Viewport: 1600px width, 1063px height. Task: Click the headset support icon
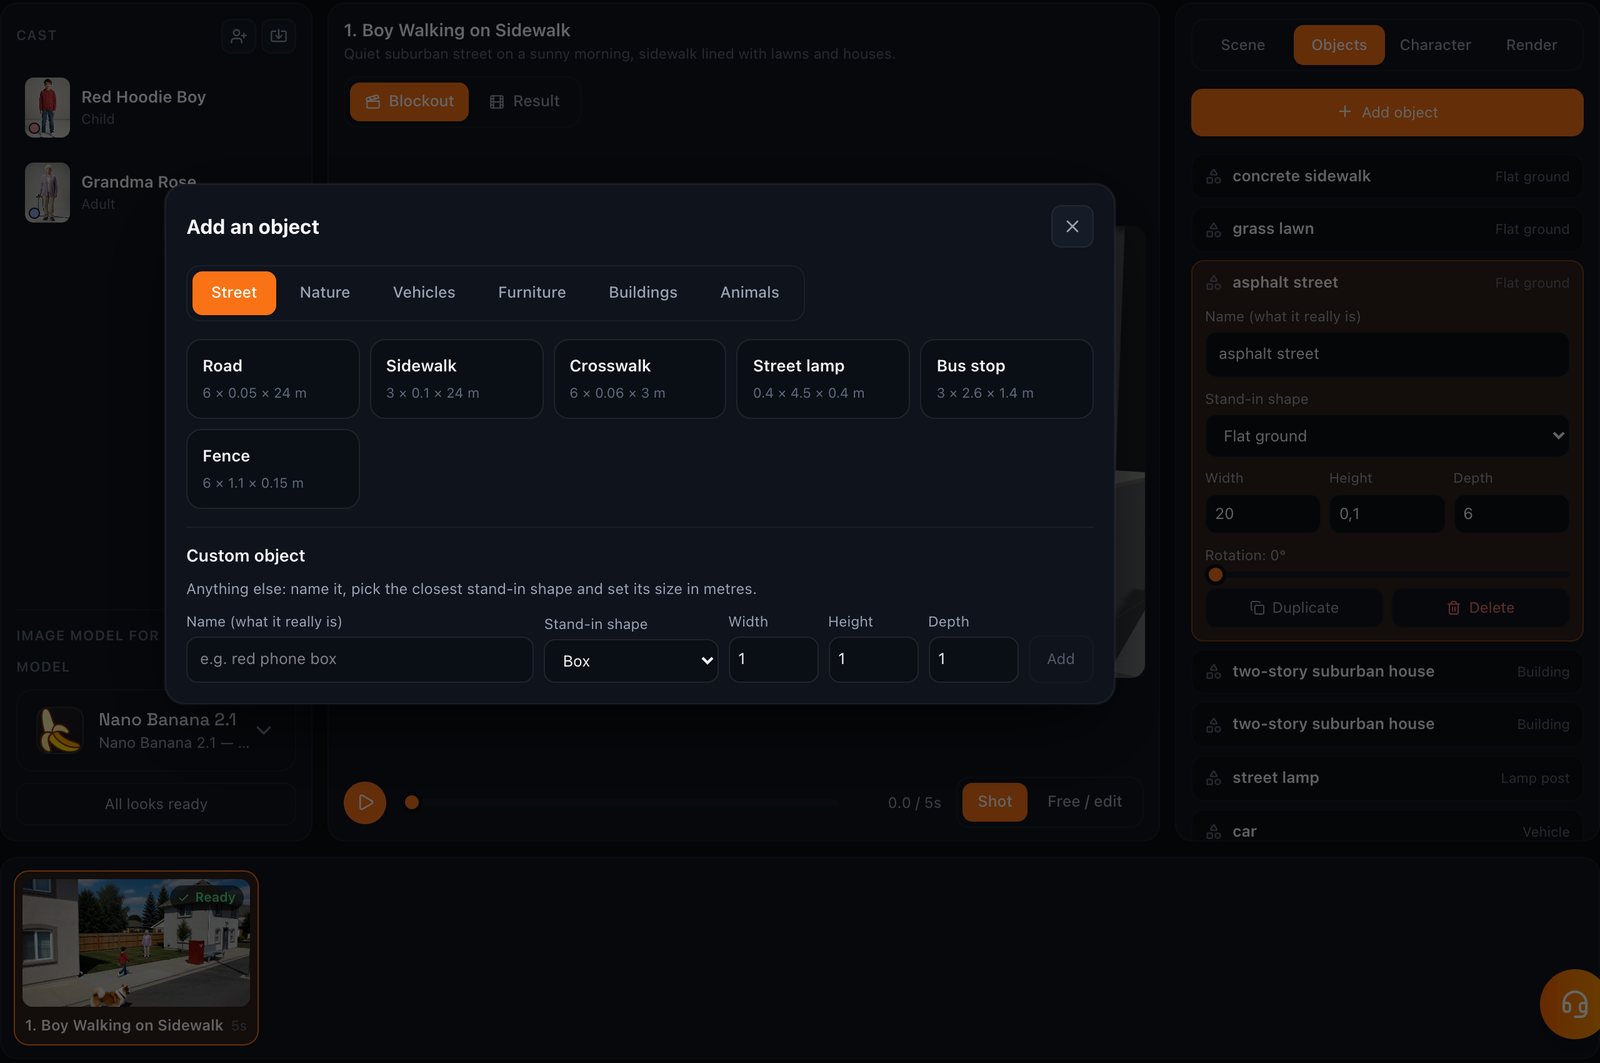coord(1574,1003)
